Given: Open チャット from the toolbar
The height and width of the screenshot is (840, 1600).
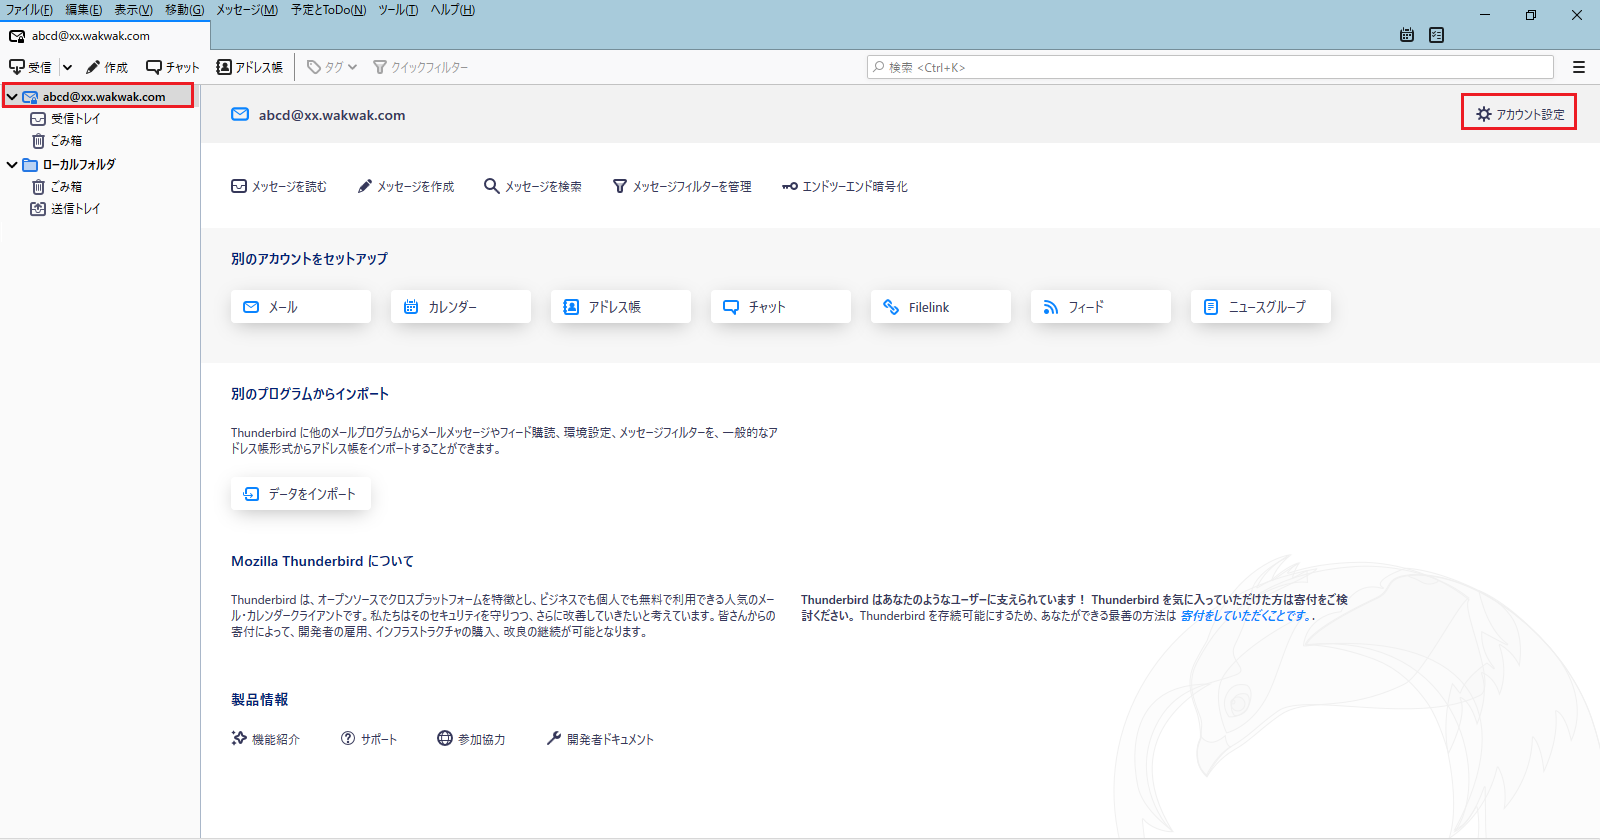Looking at the screenshot, I should 173,67.
